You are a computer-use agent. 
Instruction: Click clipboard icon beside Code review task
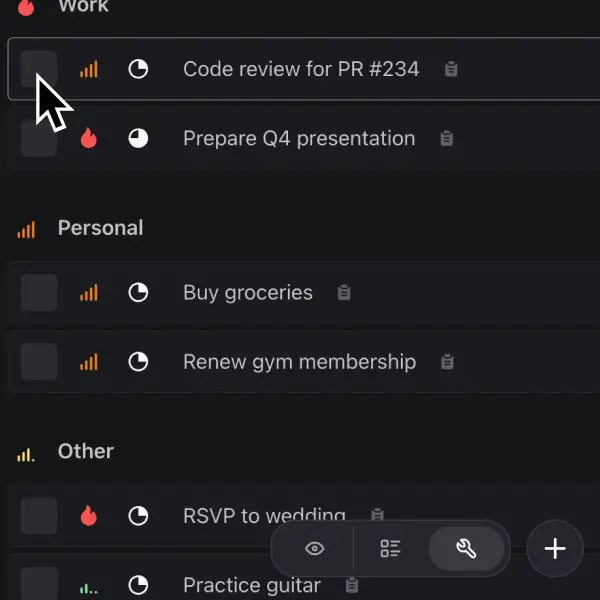tap(451, 70)
